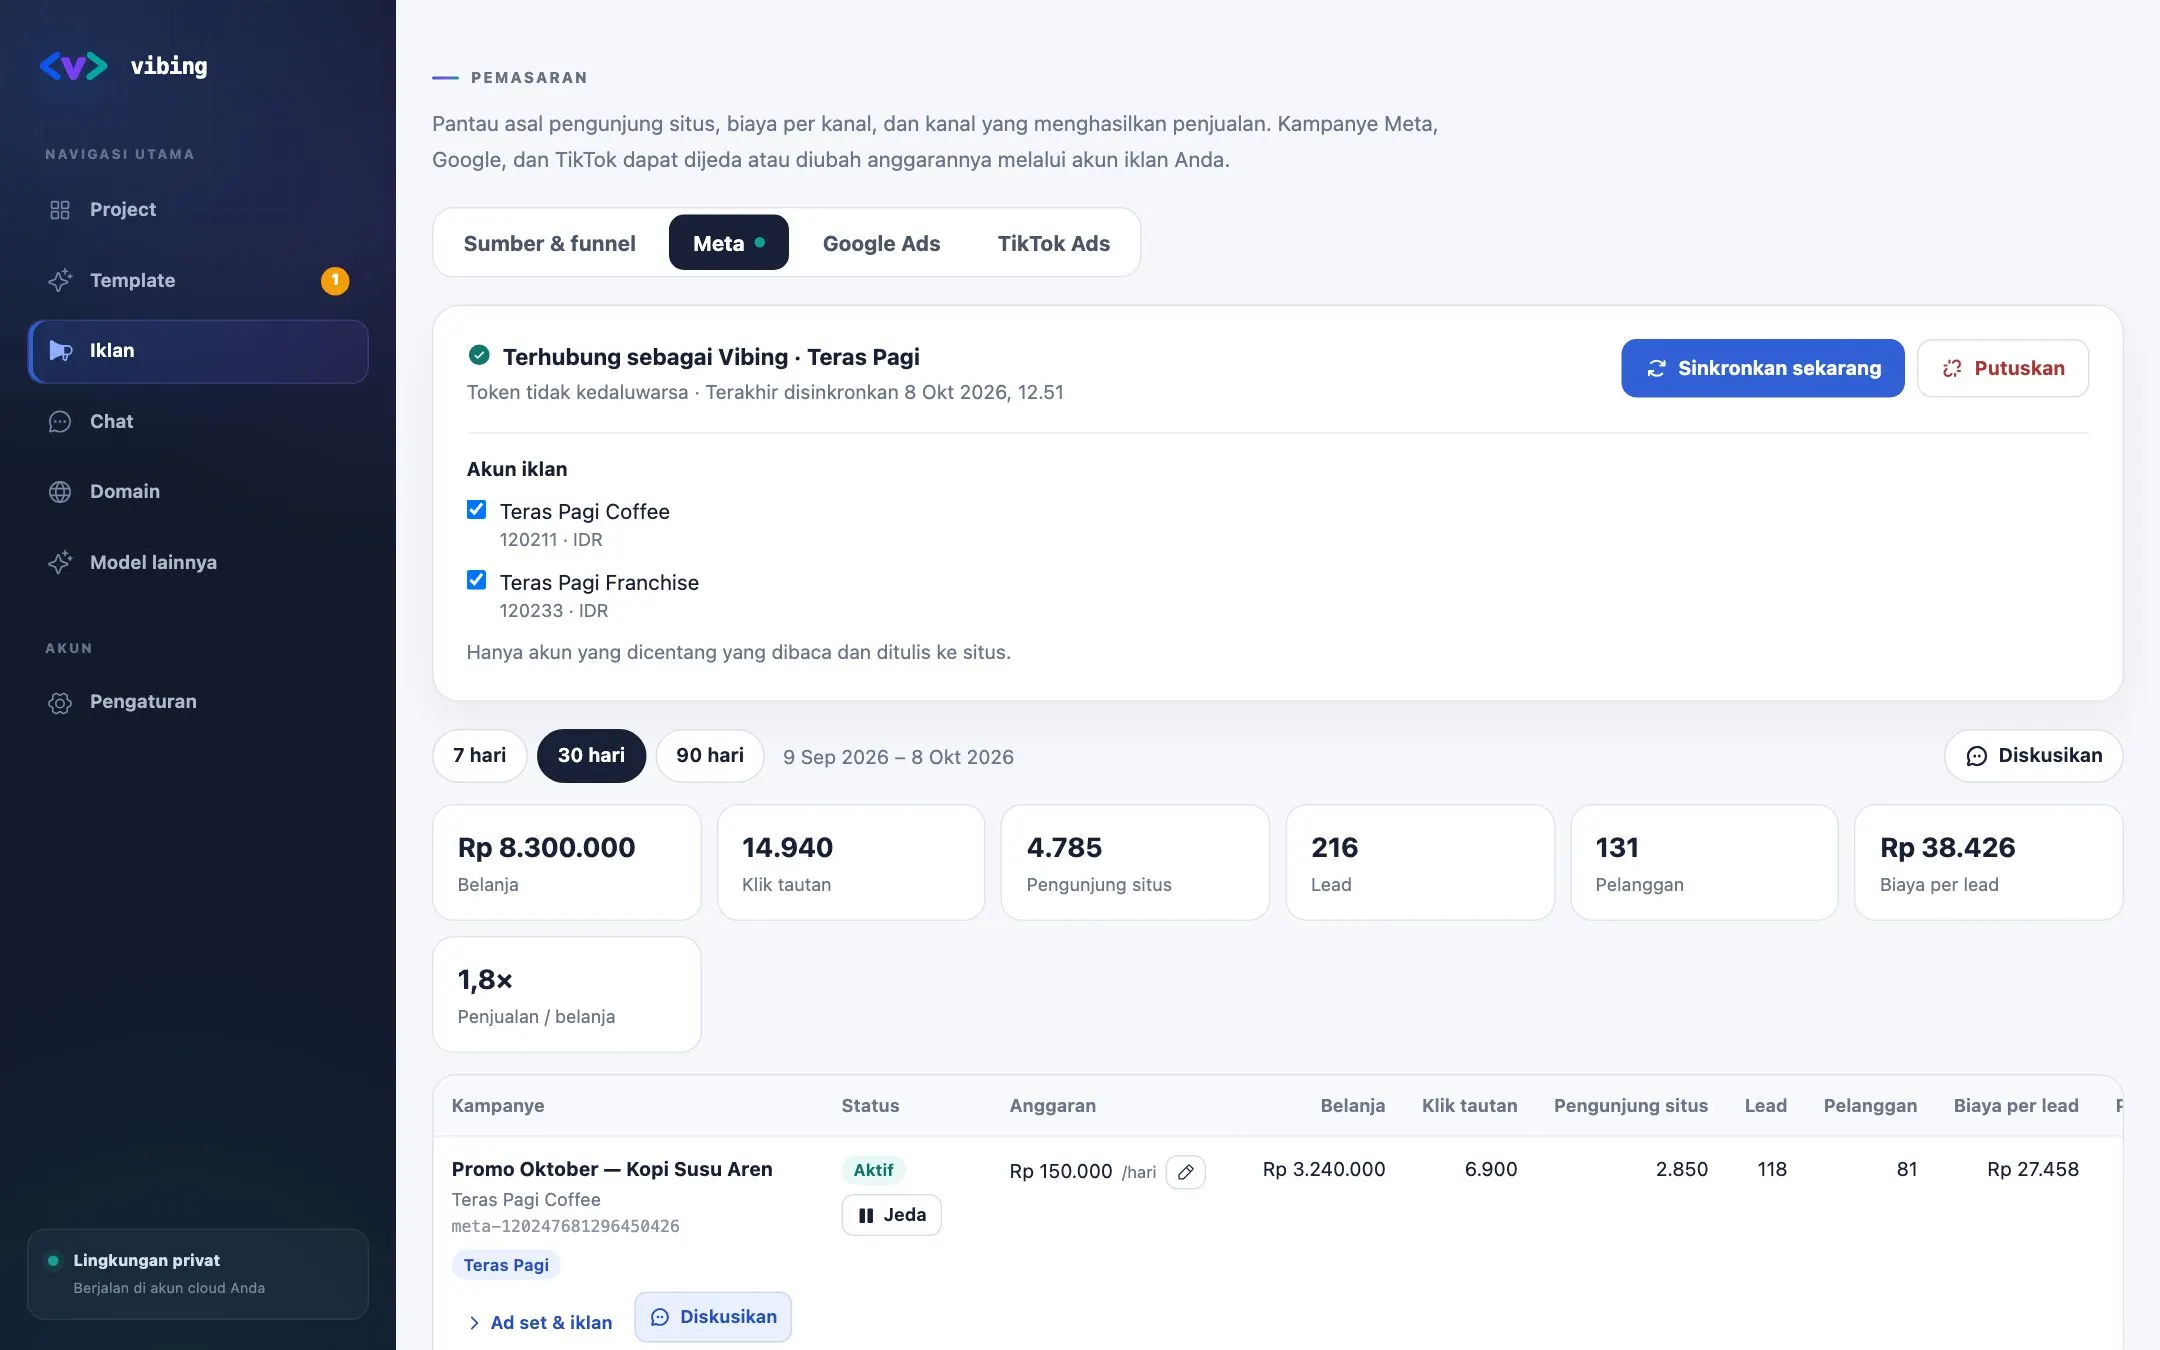
Task: Toggle the Teras Pagi Franchise ad account
Action: 477,580
